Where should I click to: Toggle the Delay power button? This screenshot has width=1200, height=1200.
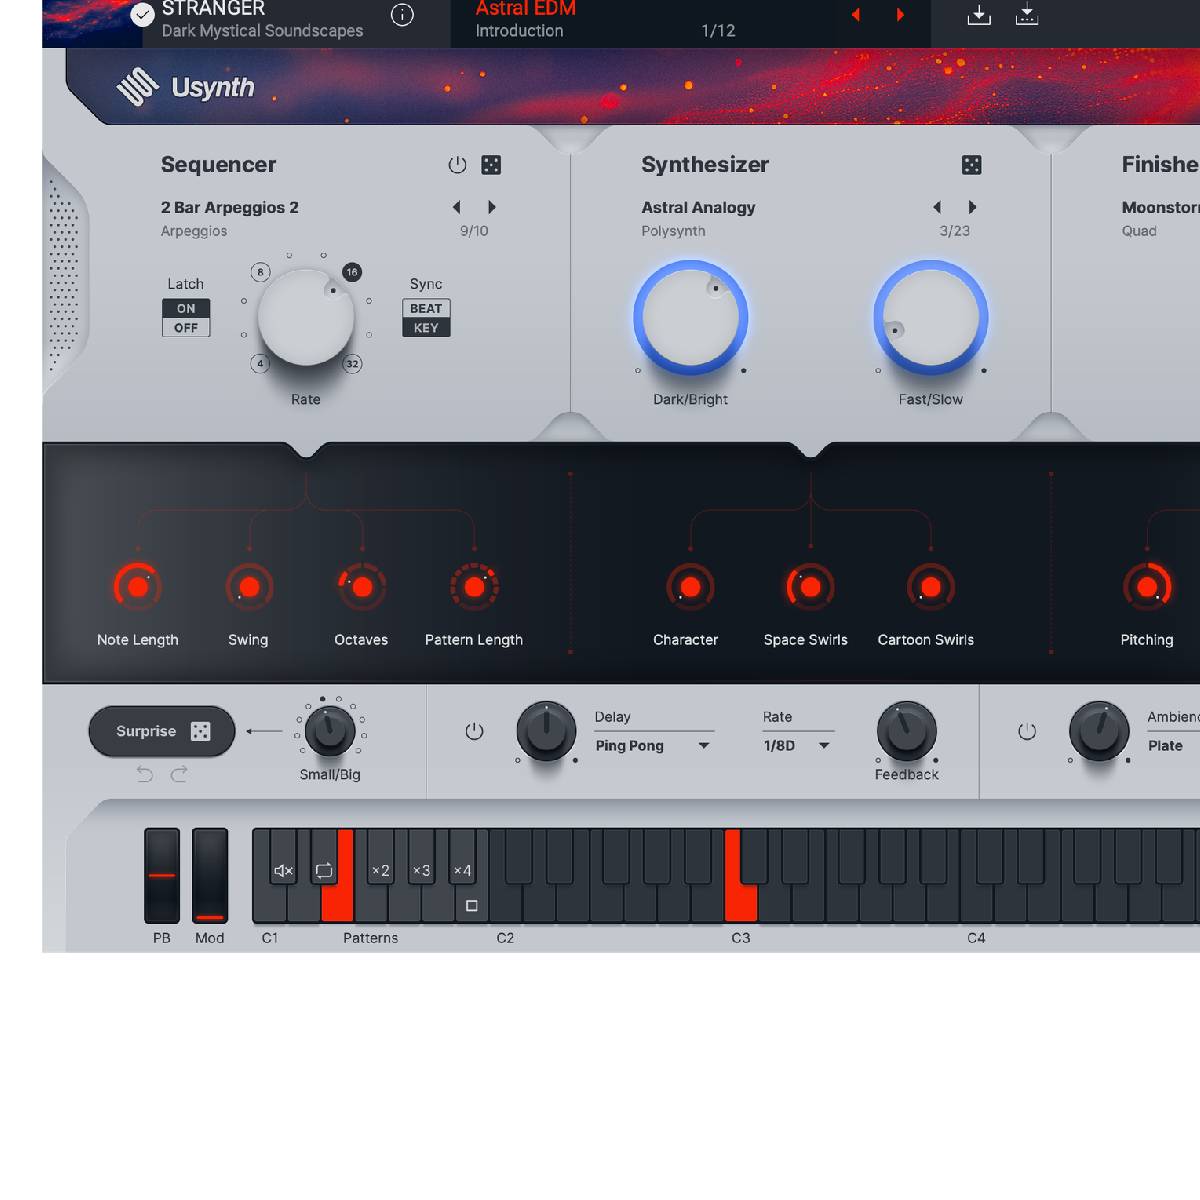pyautogui.click(x=474, y=732)
